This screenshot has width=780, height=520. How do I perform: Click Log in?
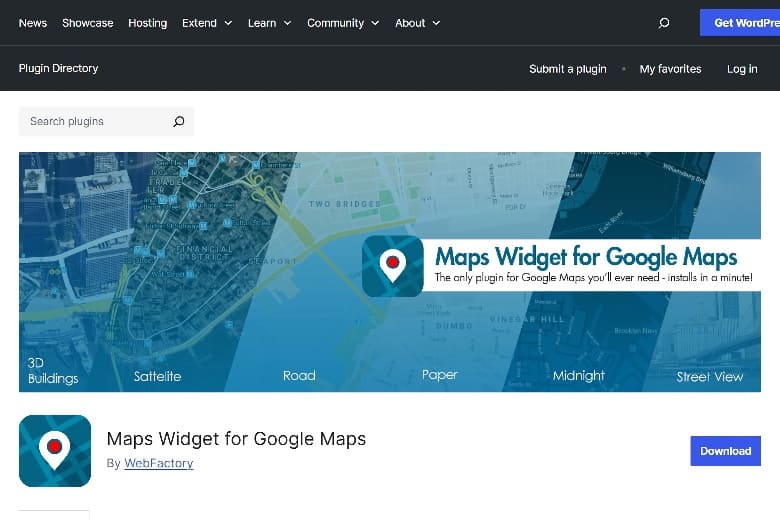click(742, 69)
